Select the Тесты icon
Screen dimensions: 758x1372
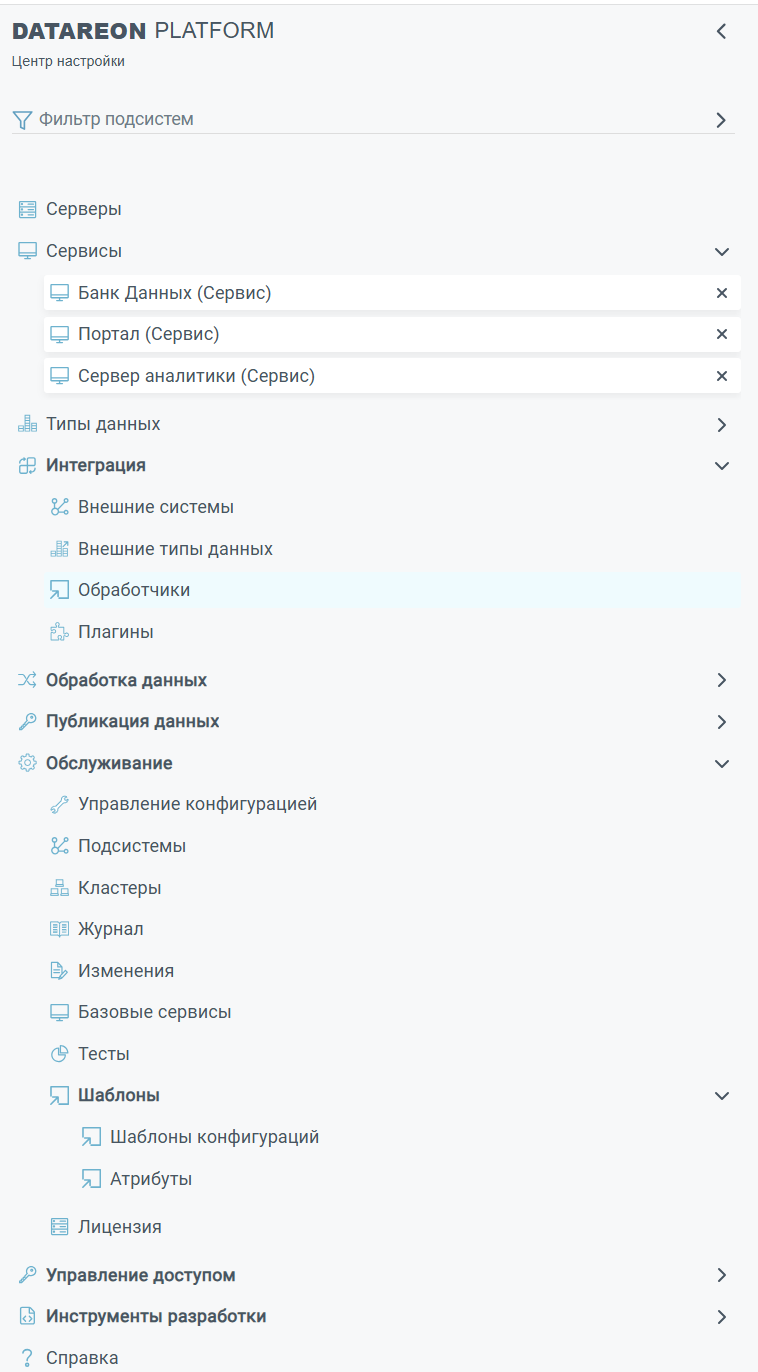pos(60,1053)
